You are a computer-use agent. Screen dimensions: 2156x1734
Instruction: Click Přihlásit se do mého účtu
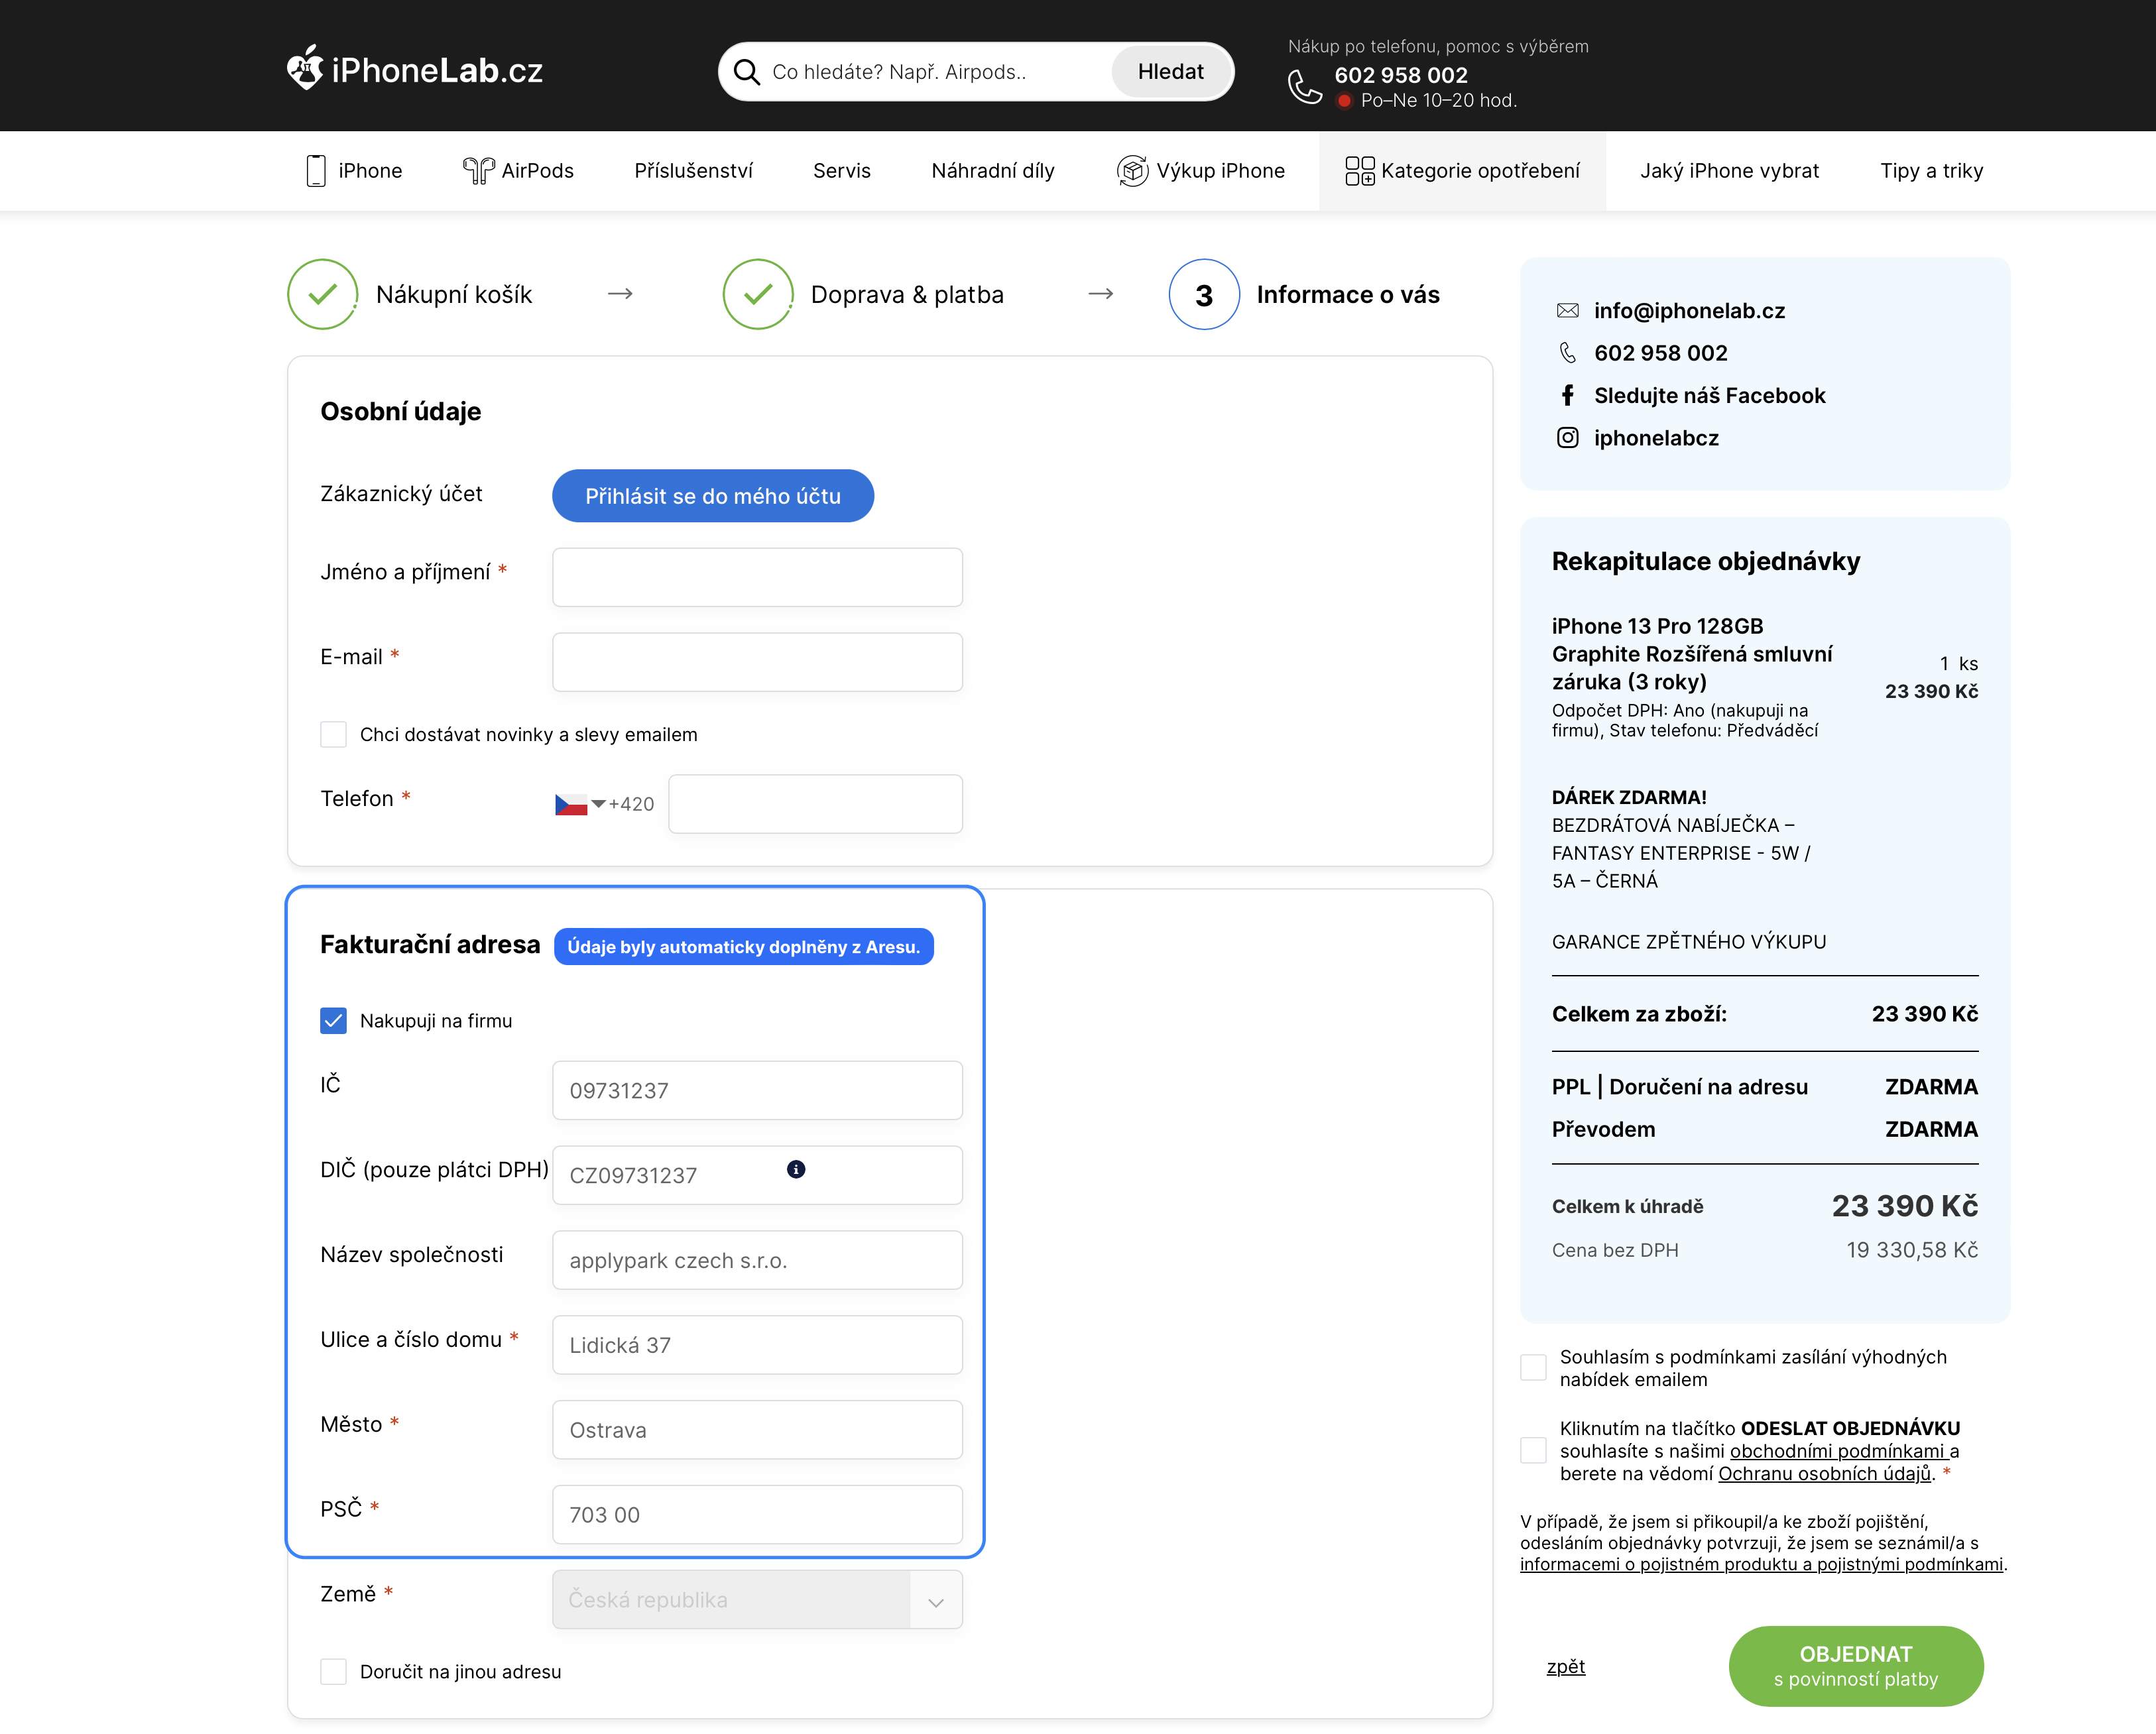pyautogui.click(x=713, y=496)
